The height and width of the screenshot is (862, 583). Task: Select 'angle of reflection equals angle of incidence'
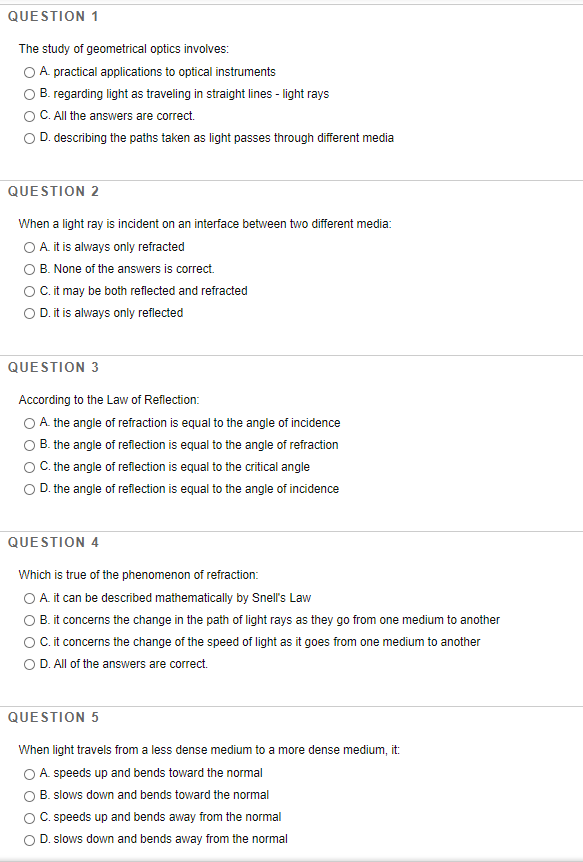(x=29, y=488)
